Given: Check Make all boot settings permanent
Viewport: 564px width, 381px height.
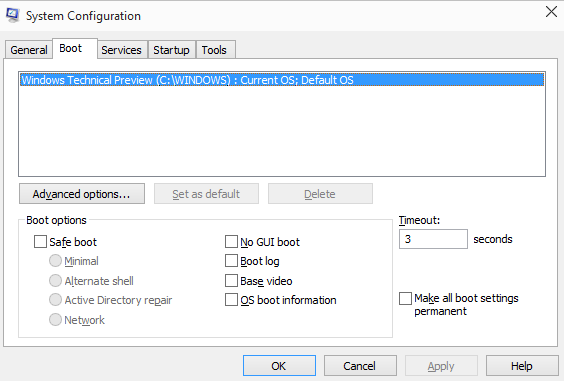Looking at the screenshot, I should tap(405, 298).
